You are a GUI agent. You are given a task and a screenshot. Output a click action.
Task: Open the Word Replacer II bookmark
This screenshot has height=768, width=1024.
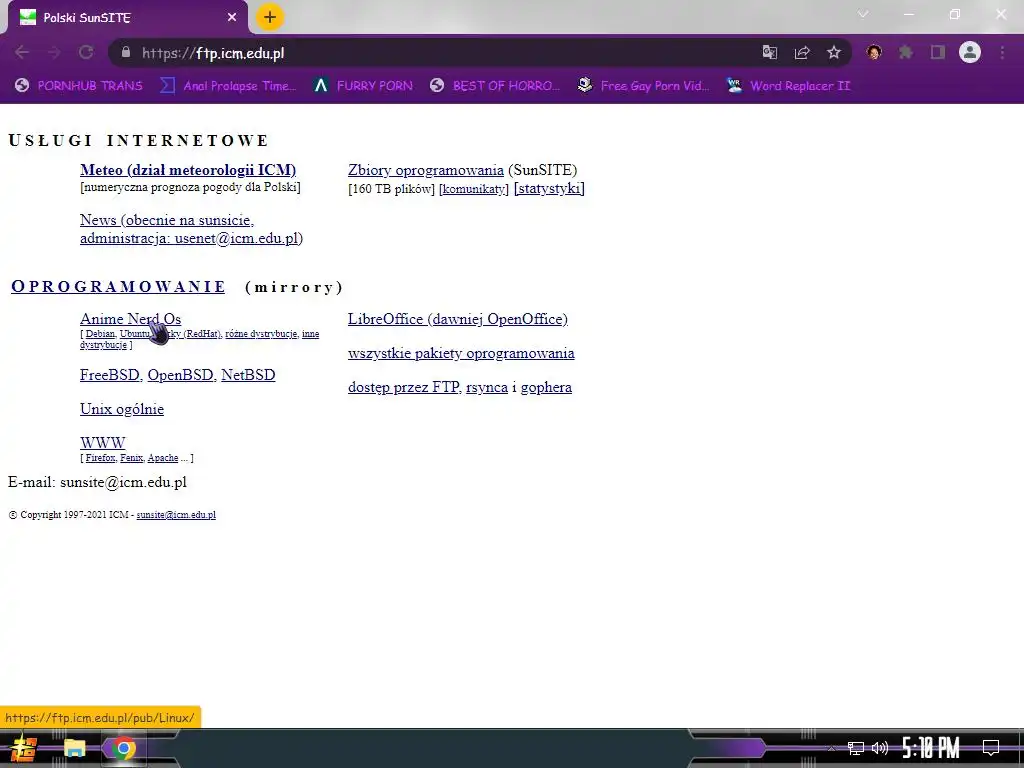click(x=788, y=86)
